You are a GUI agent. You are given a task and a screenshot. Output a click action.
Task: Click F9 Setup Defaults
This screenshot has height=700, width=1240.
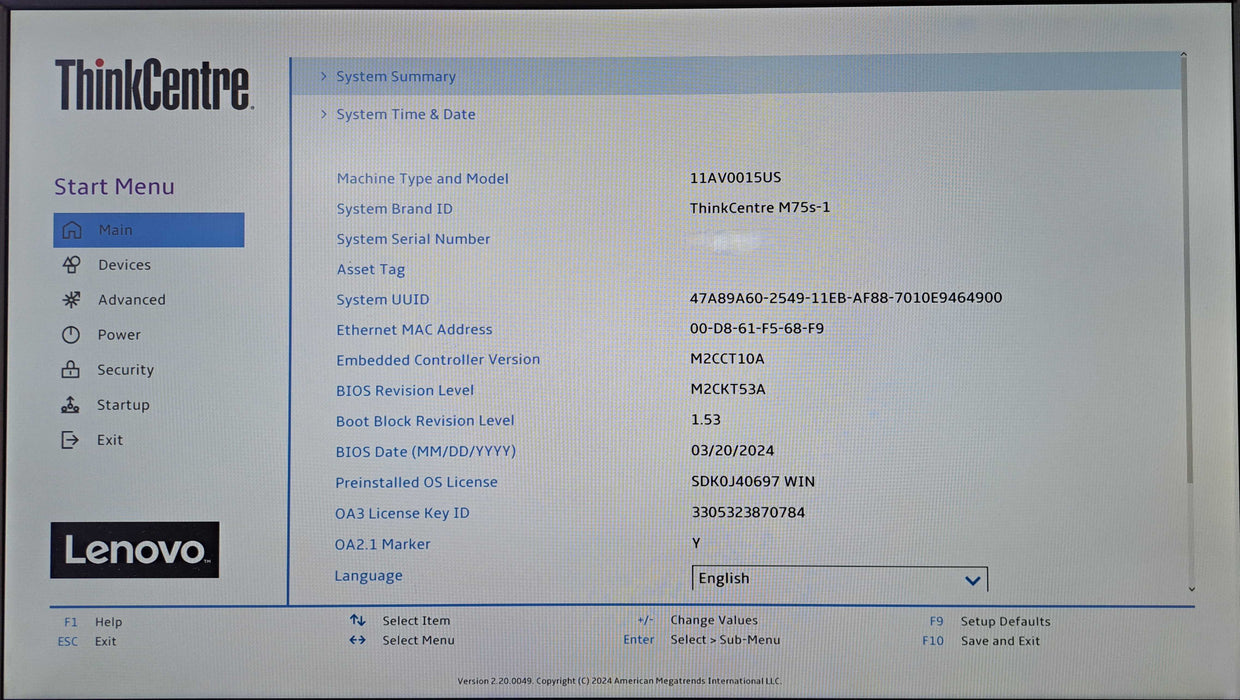990,621
